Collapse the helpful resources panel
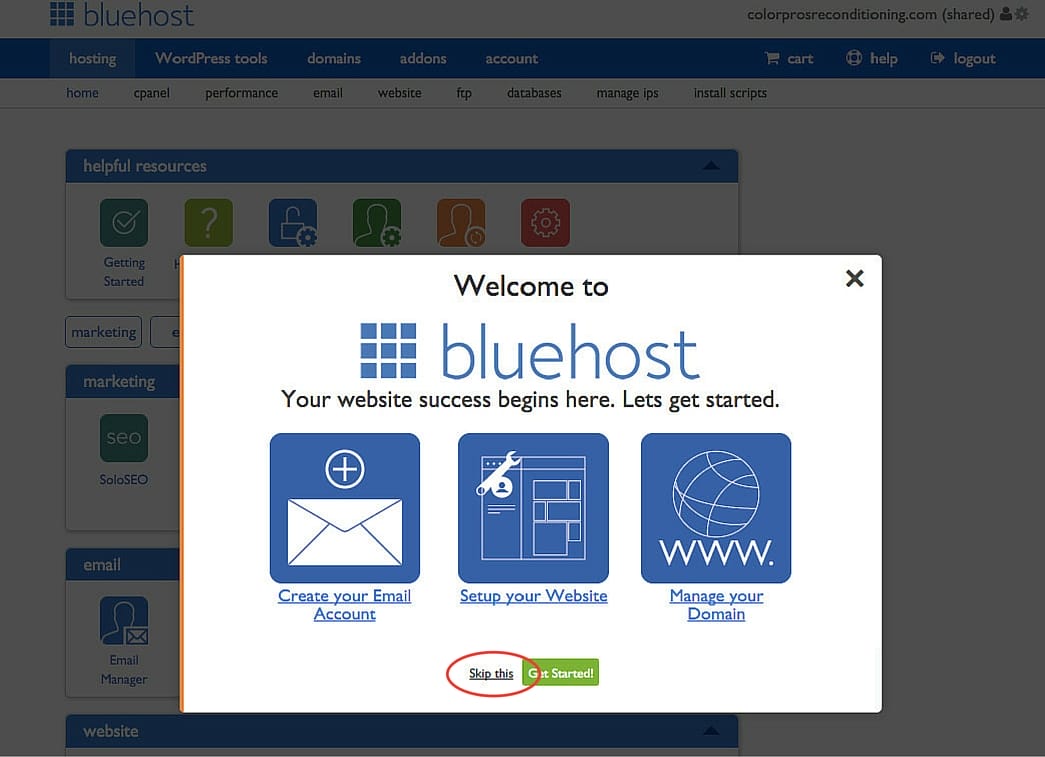Viewport: 1045px width, 757px height. (710, 166)
